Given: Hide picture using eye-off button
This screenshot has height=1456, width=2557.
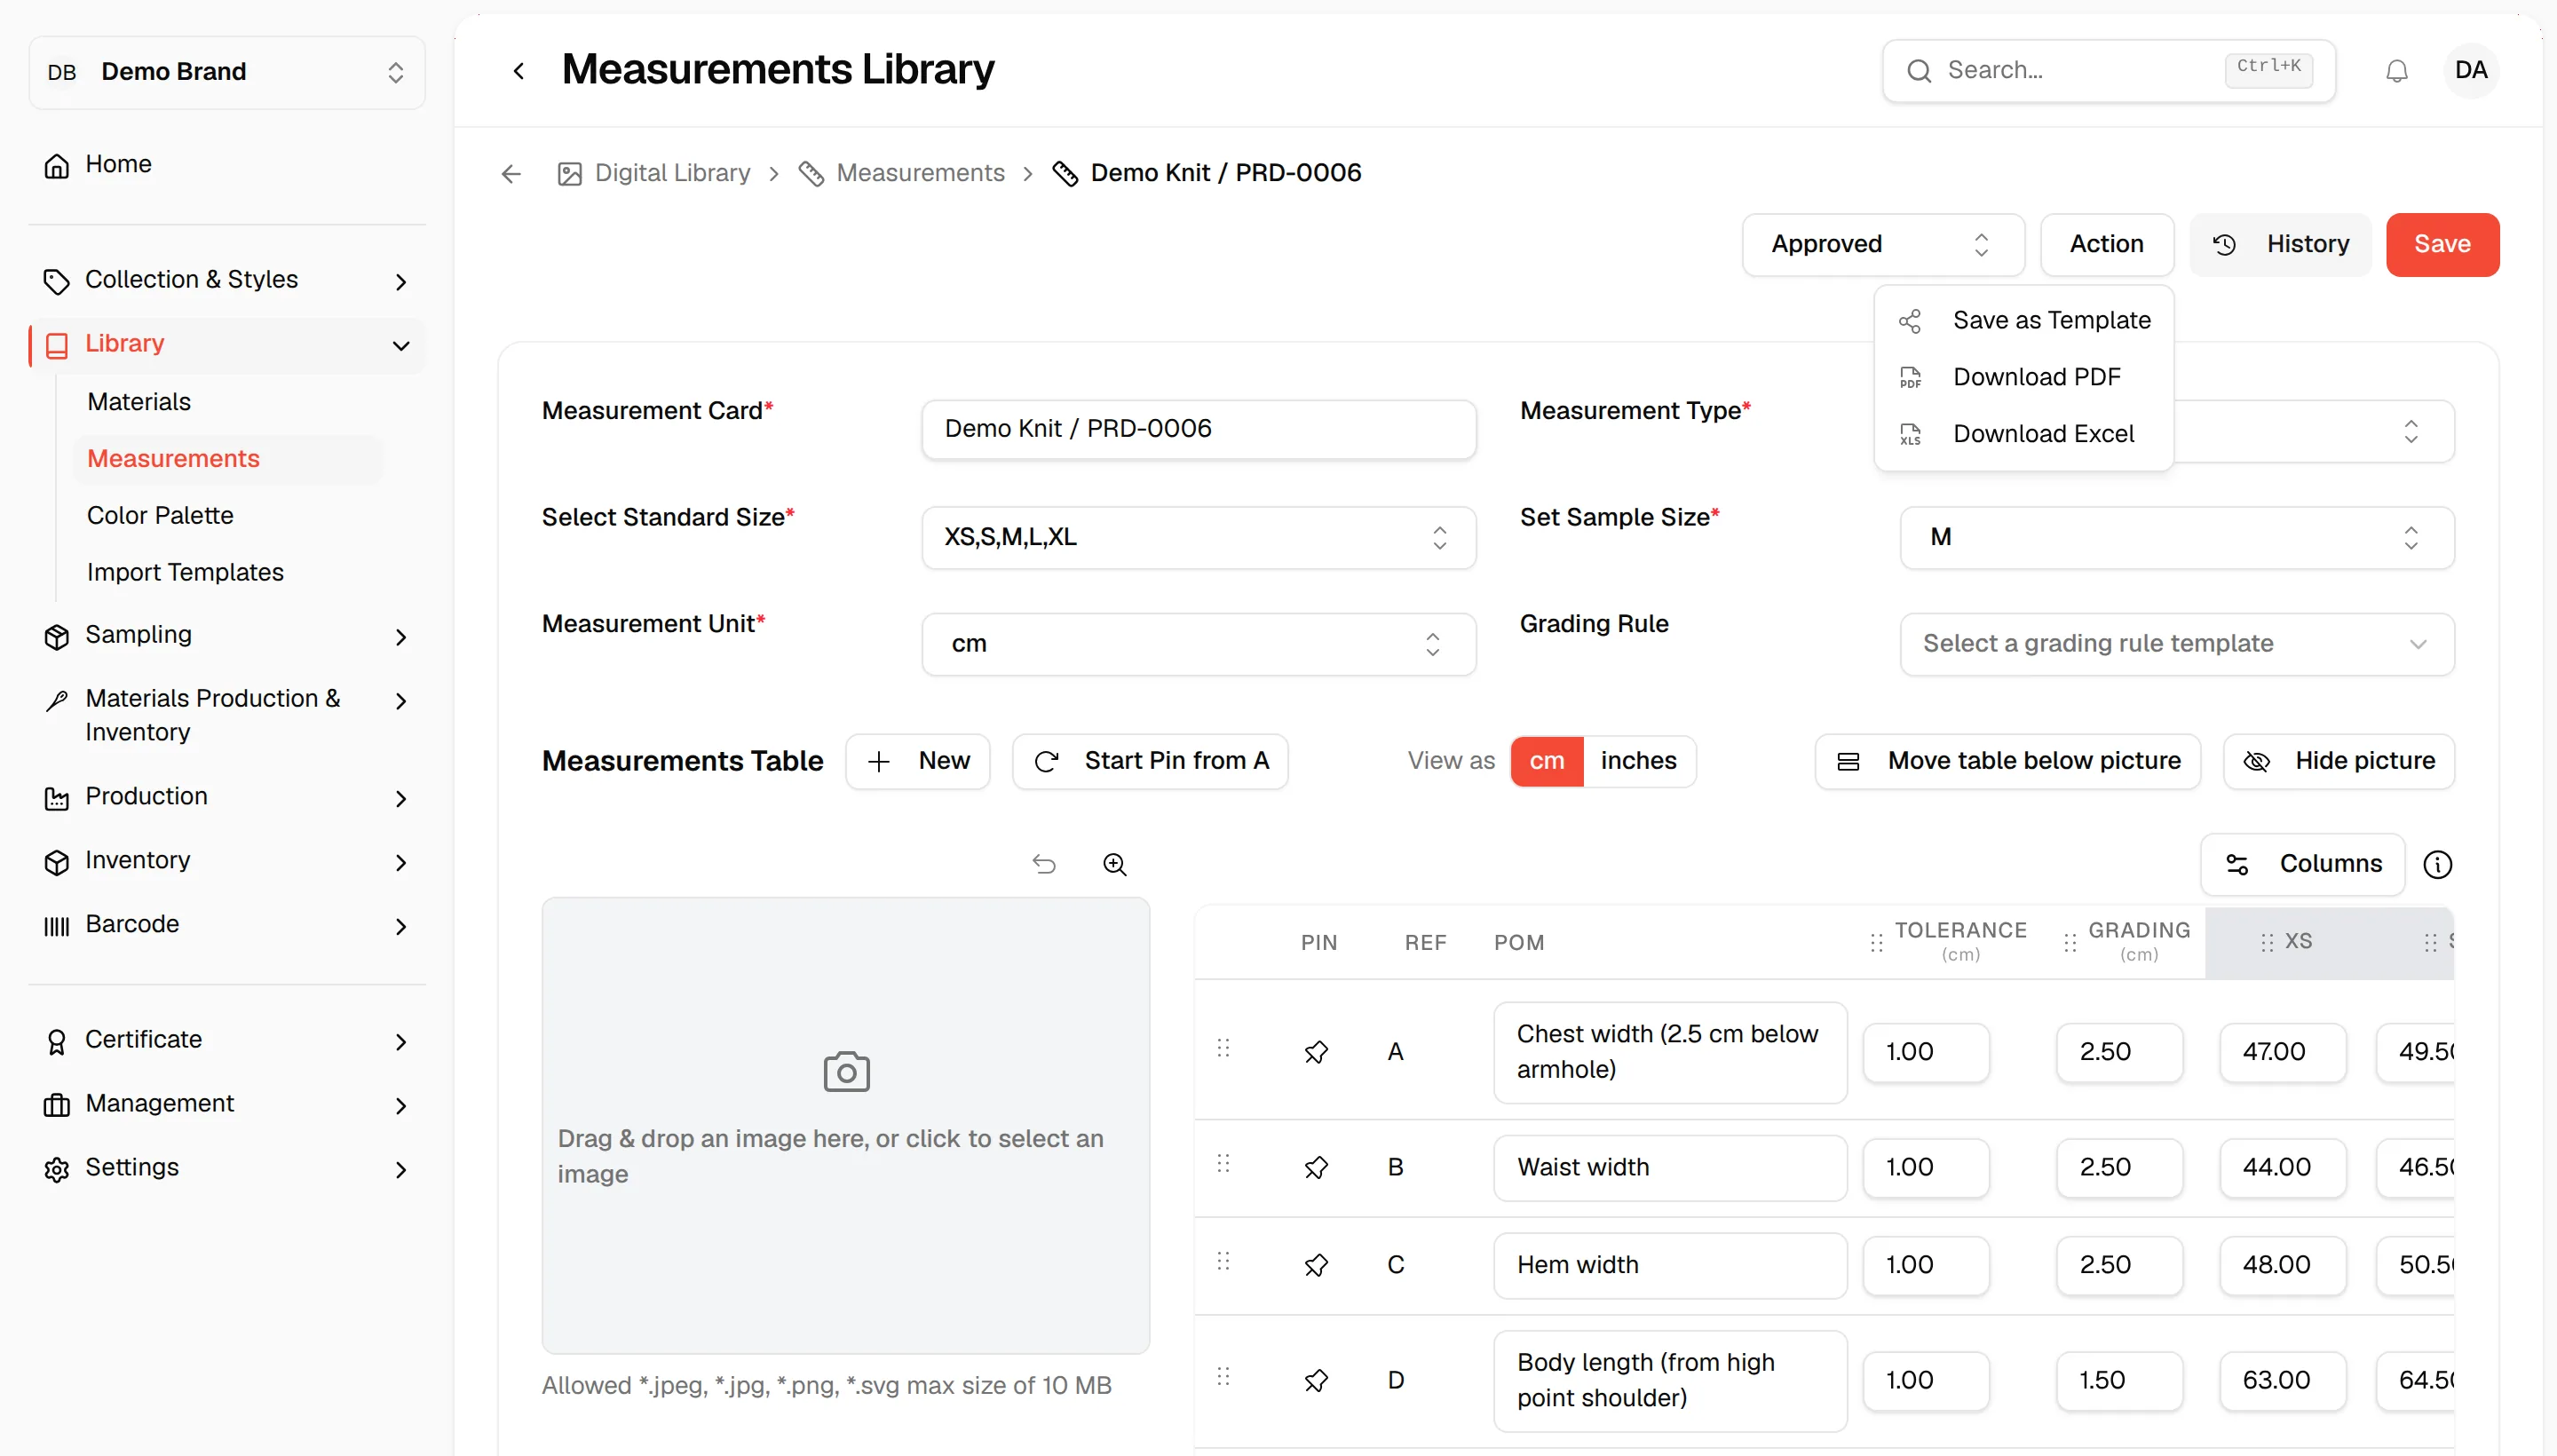Looking at the screenshot, I should coord(2338,761).
